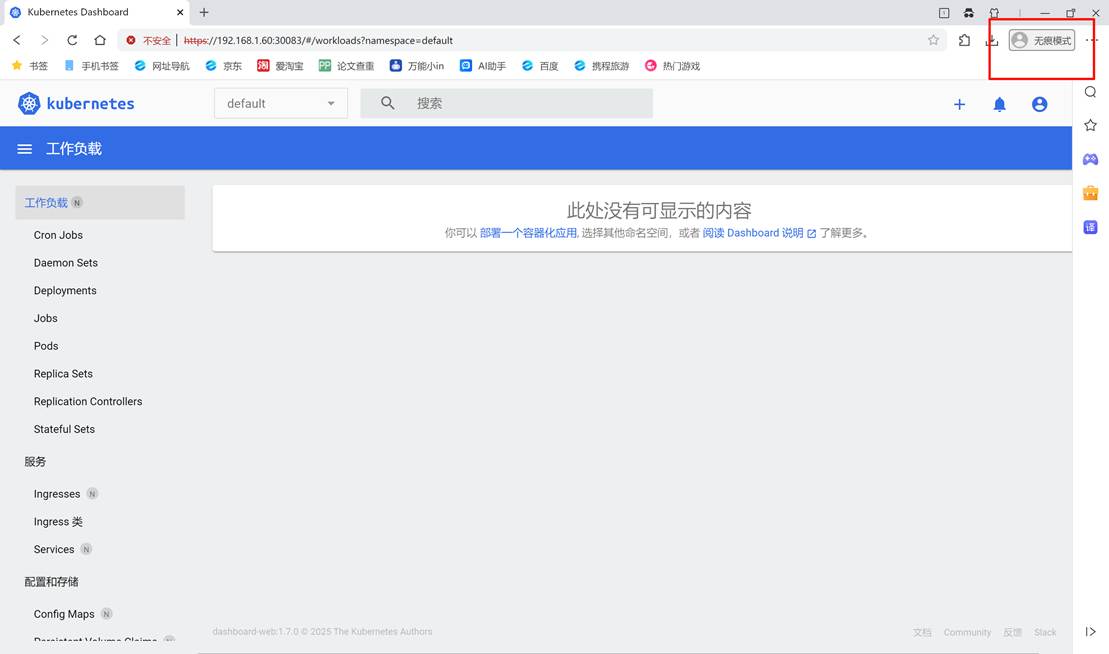Viewport: 1109px width, 654px height.
Task: Open the 携程旅游 bookmark
Action: [601, 66]
